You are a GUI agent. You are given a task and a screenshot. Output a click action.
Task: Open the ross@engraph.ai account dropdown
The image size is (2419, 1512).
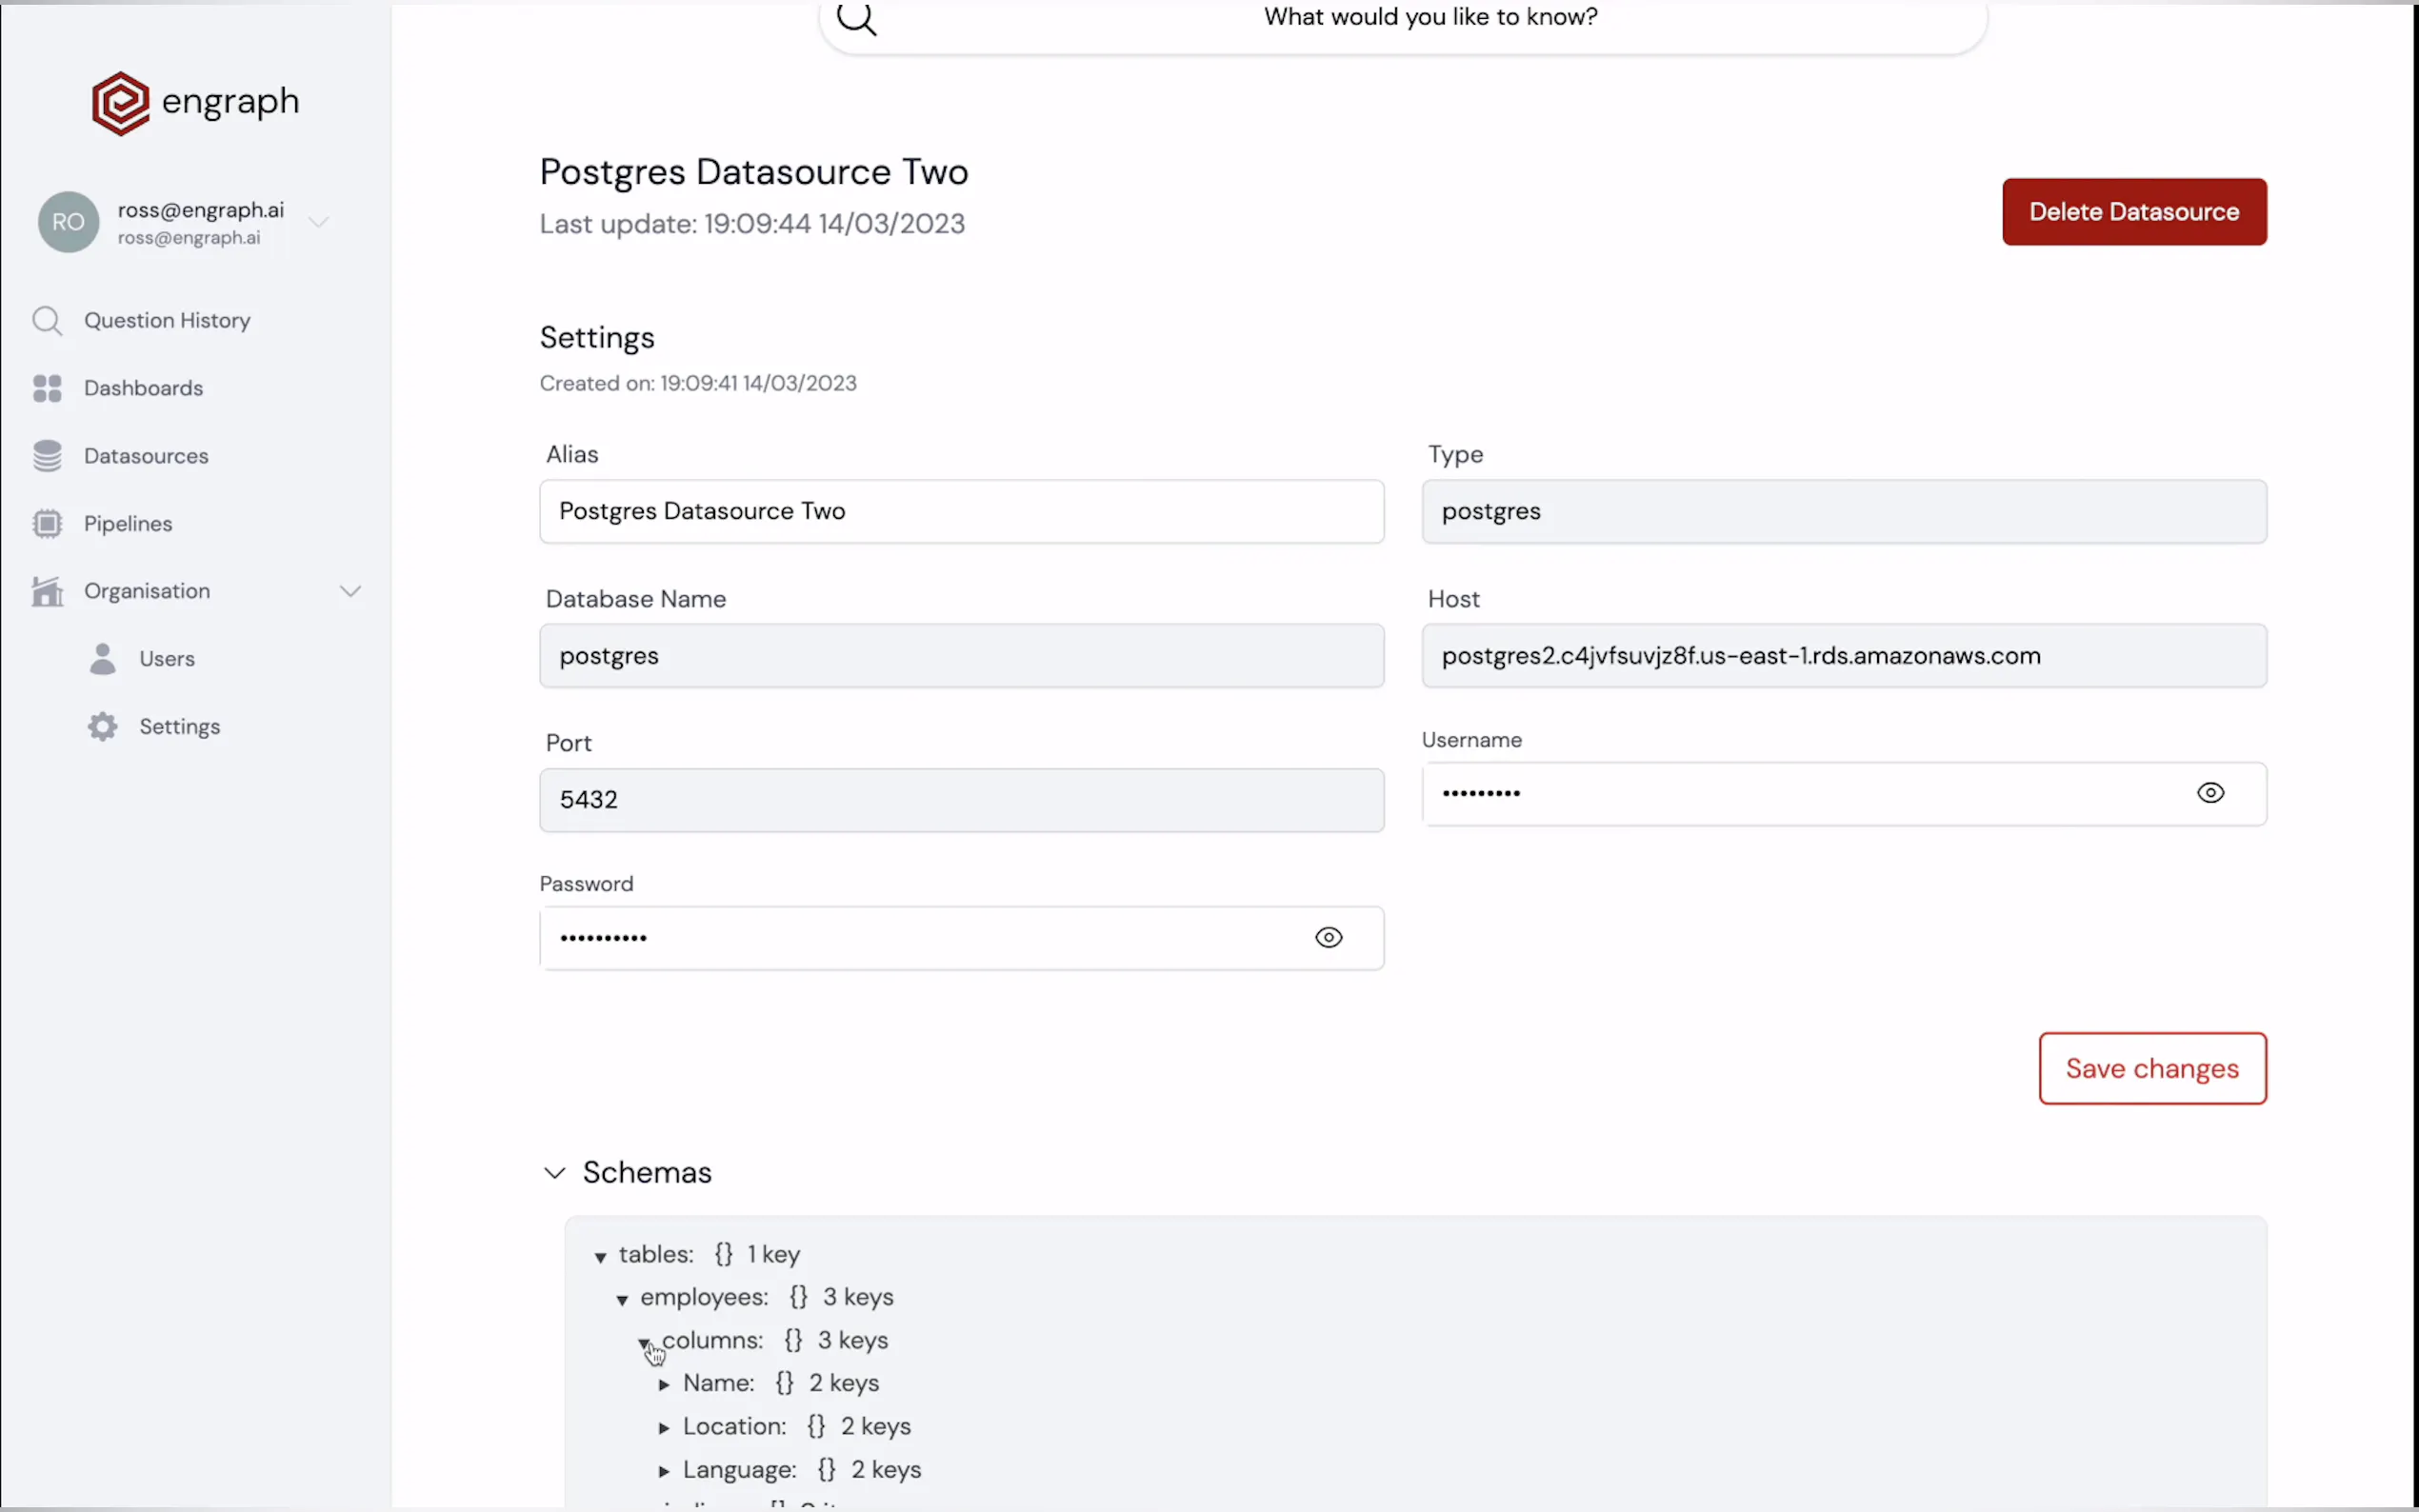(319, 222)
